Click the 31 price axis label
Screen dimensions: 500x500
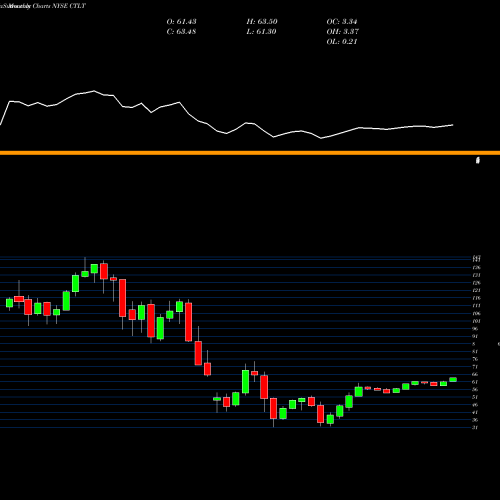pyautogui.click(x=475, y=427)
